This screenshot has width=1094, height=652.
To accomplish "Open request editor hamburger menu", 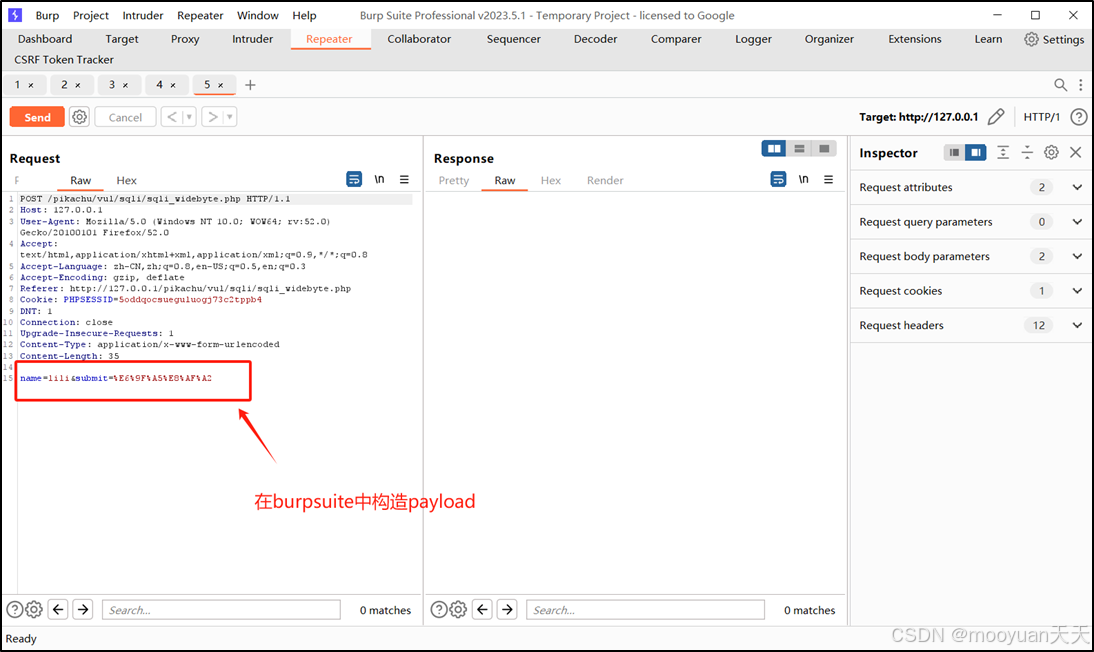I will (x=404, y=179).
